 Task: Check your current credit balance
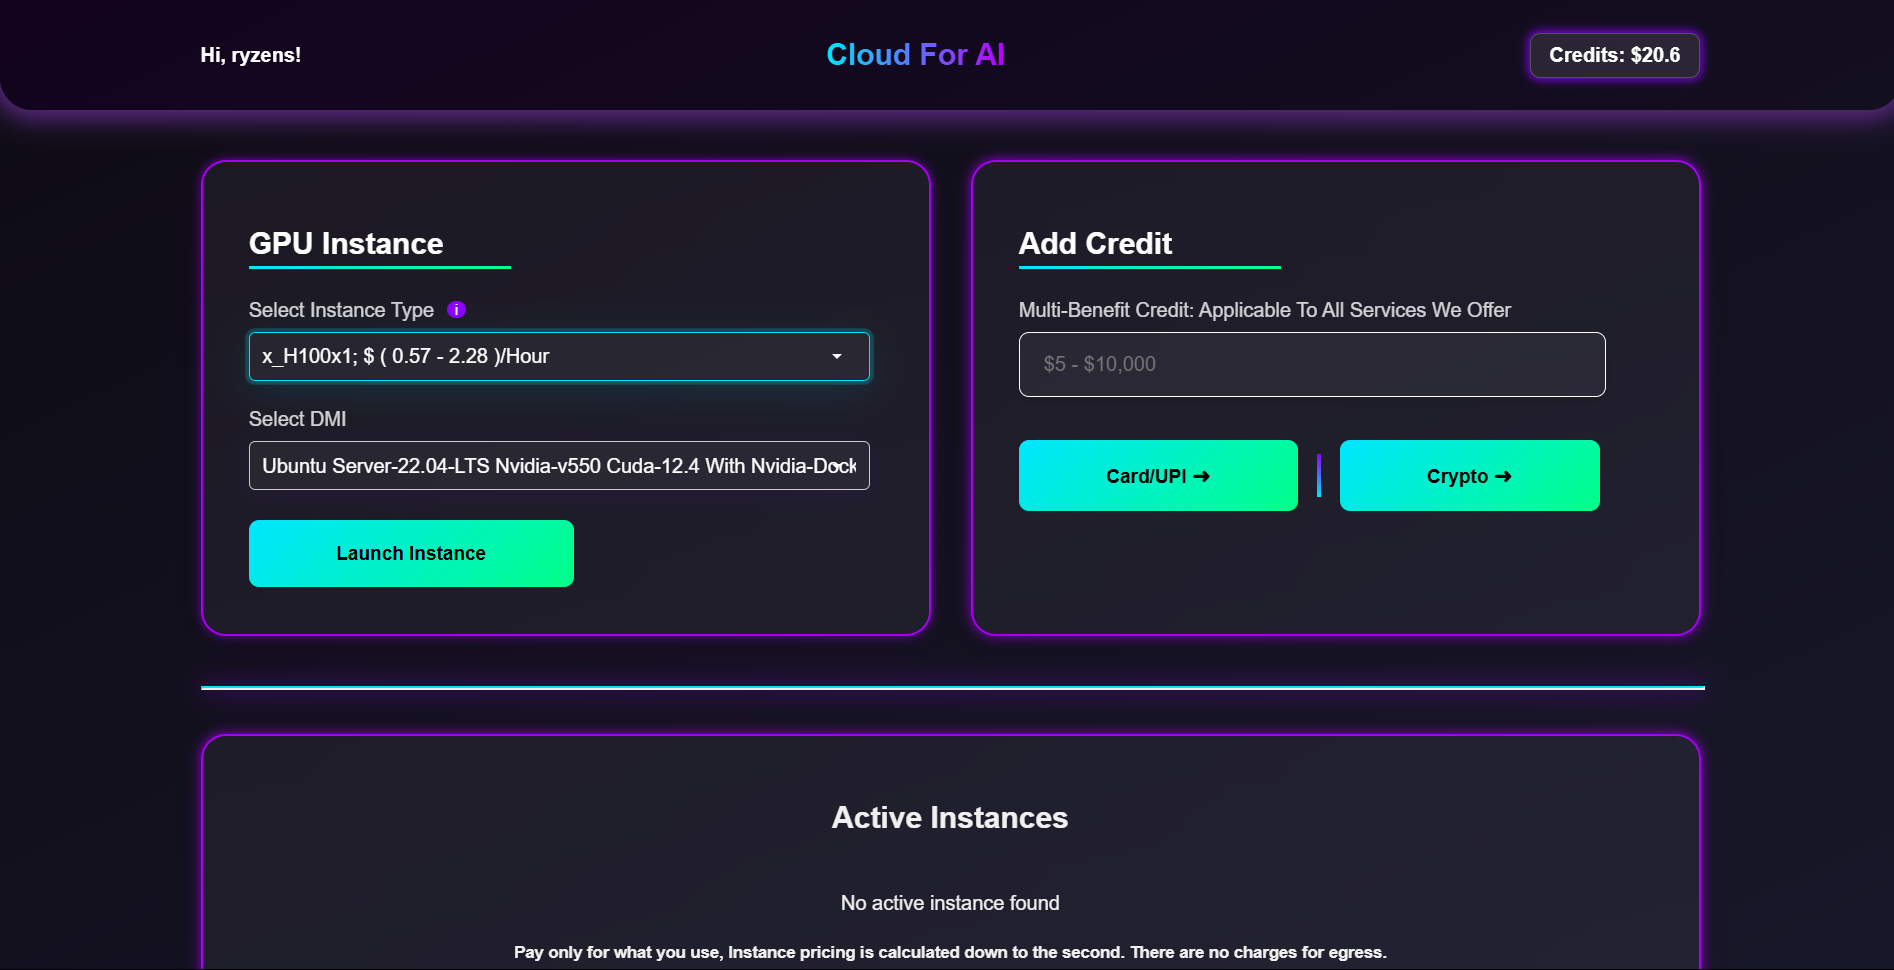[x=1613, y=55]
